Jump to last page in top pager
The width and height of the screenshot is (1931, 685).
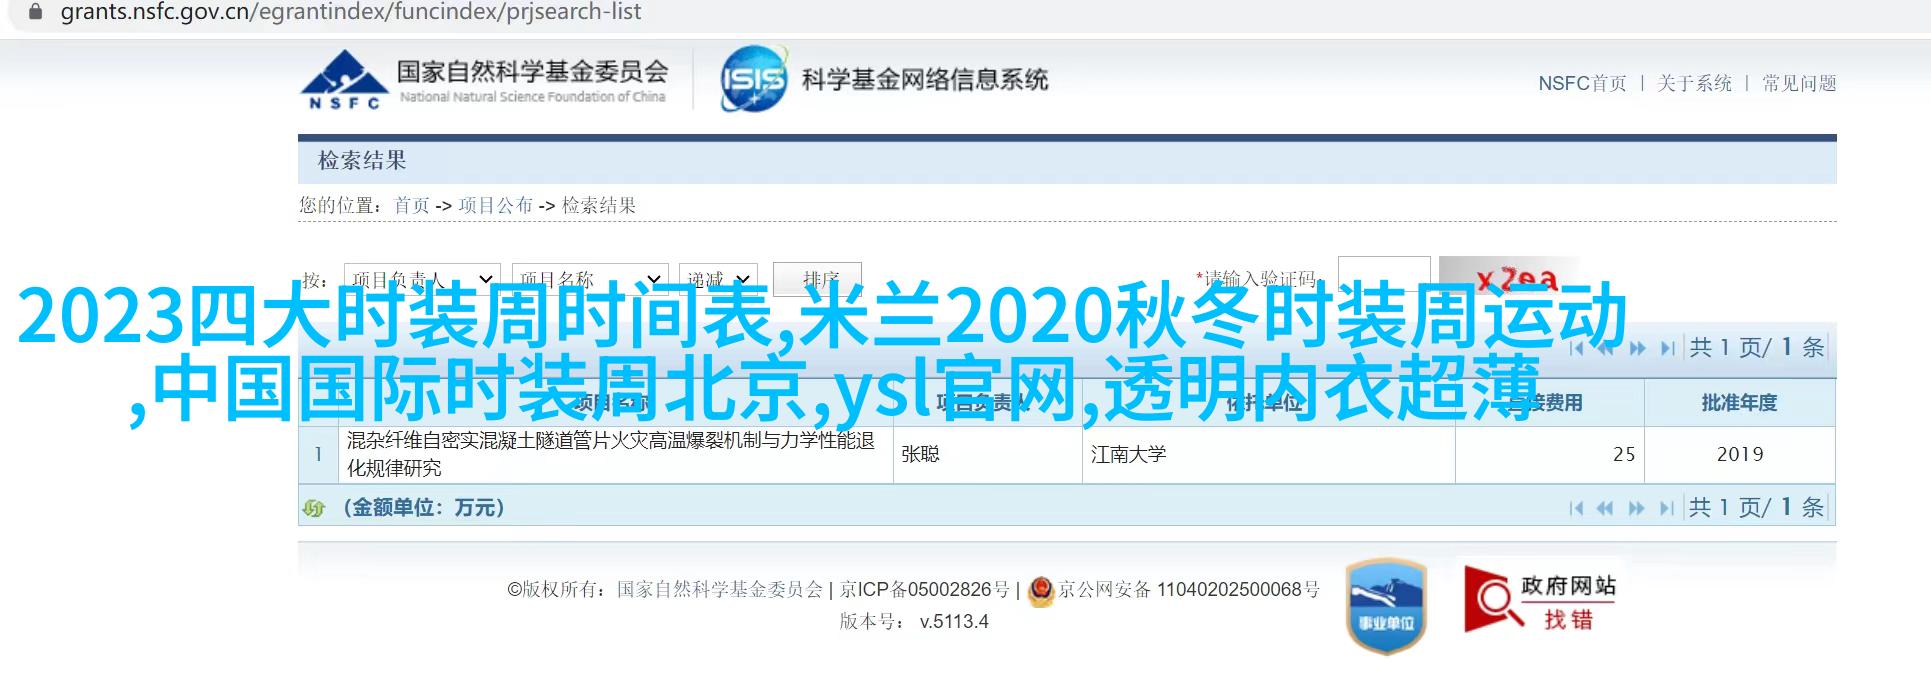tap(1667, 348)
